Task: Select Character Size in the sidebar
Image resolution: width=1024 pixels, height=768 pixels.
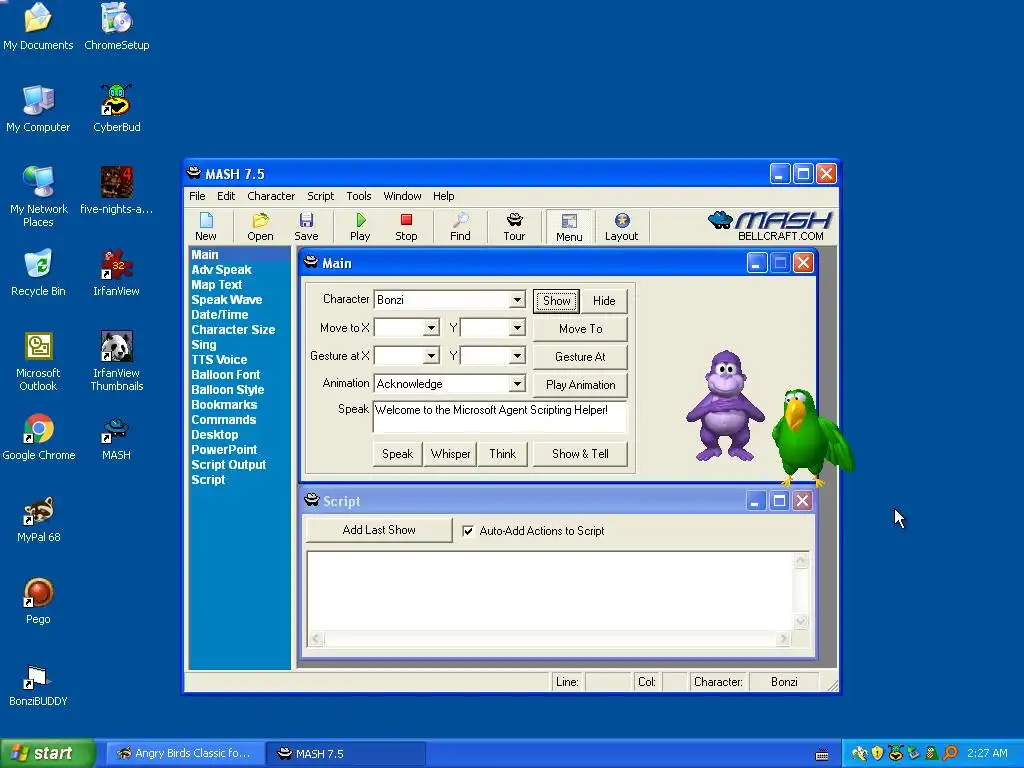Action: 233,330
